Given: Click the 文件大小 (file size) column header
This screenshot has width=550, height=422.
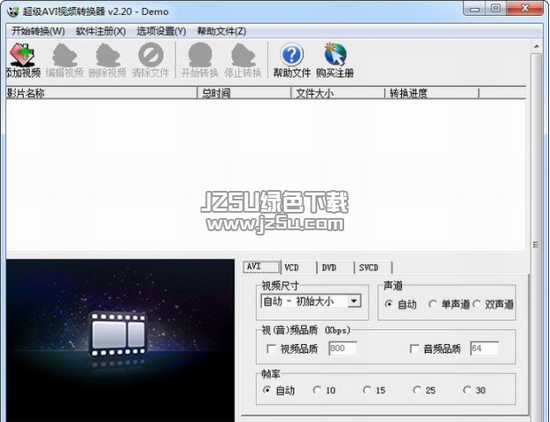Looking at the screenshot, I should (338, 93).
